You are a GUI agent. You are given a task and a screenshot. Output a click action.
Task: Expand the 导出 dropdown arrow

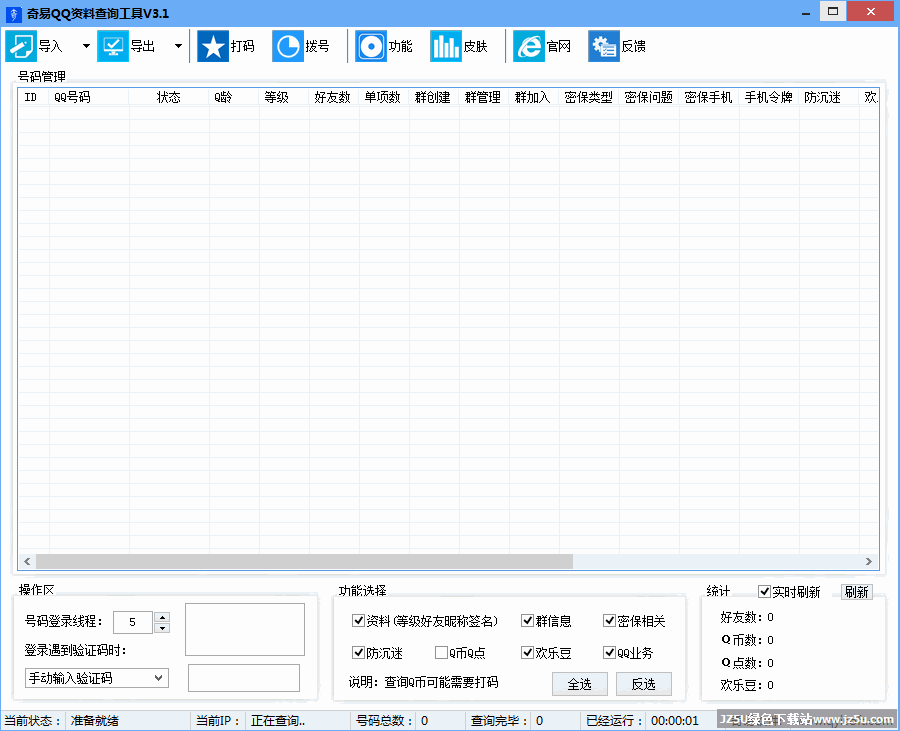[x=179, y=46]
